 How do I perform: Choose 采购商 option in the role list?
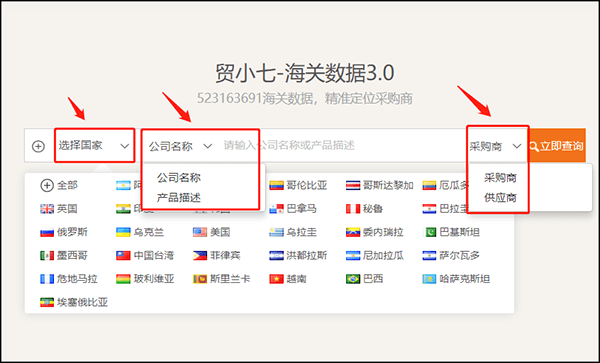[500, 177]
